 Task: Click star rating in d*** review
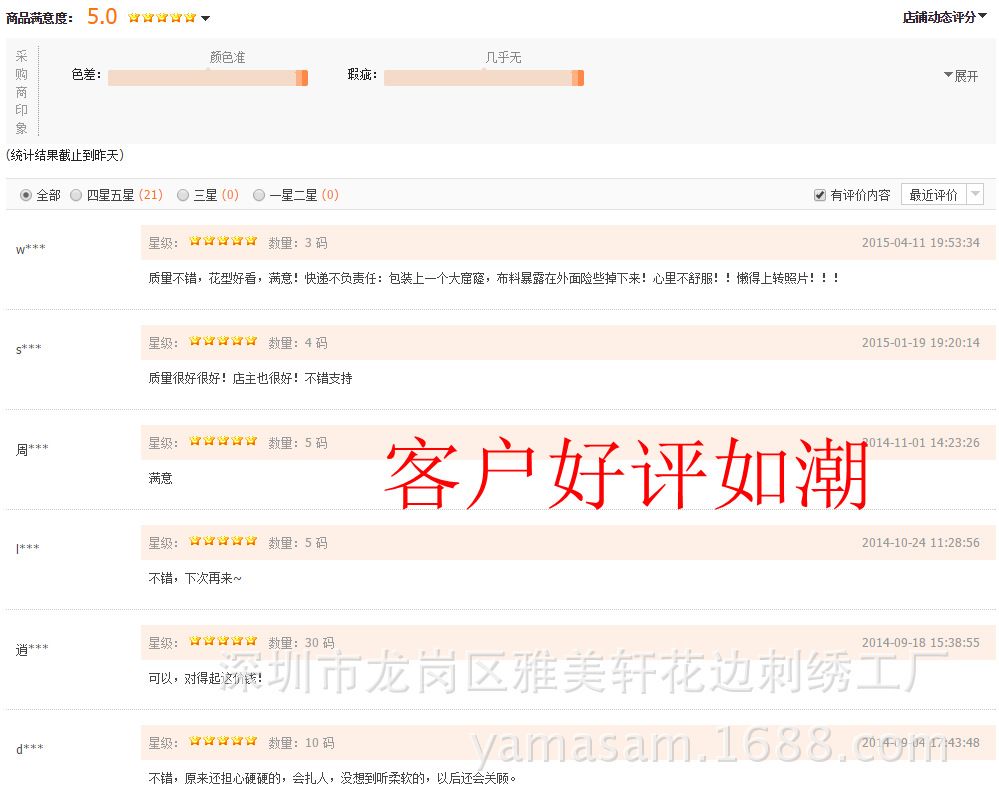pyautogui.click(x=223, y=742)
